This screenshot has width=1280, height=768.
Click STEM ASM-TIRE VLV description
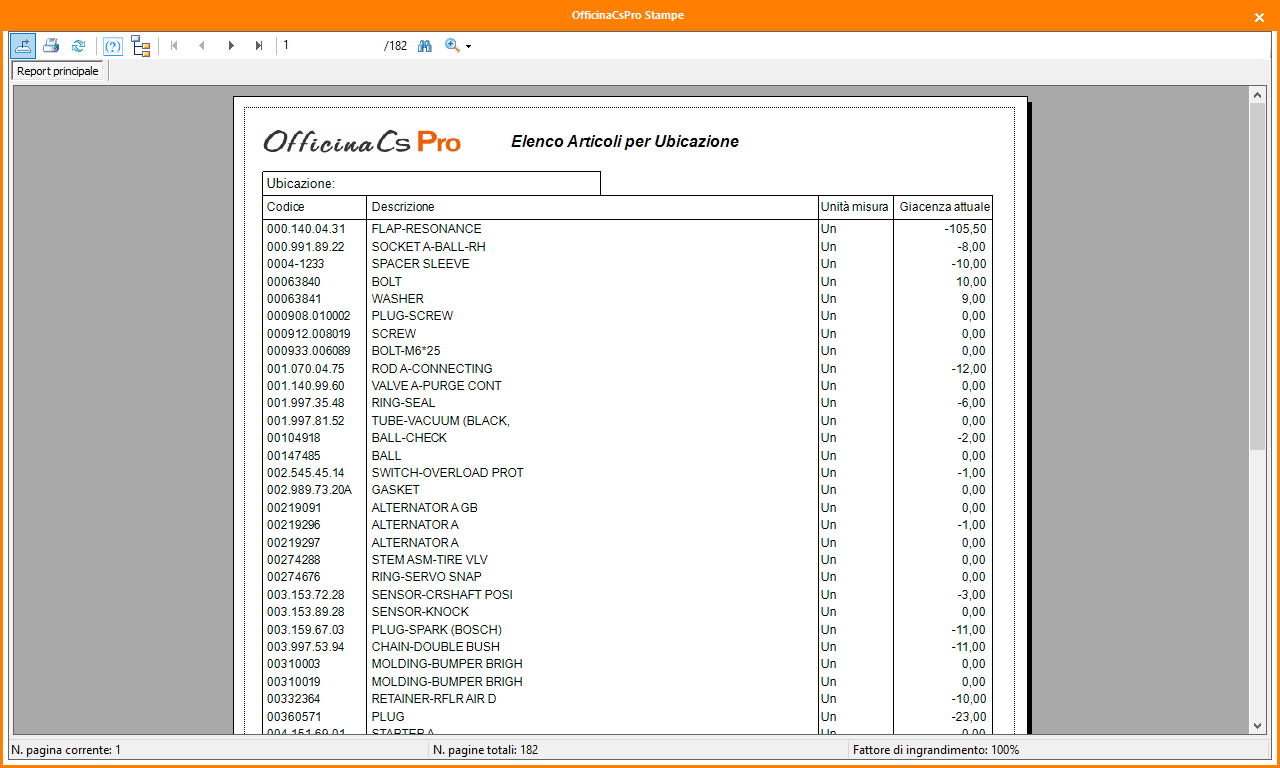[429, 560]
